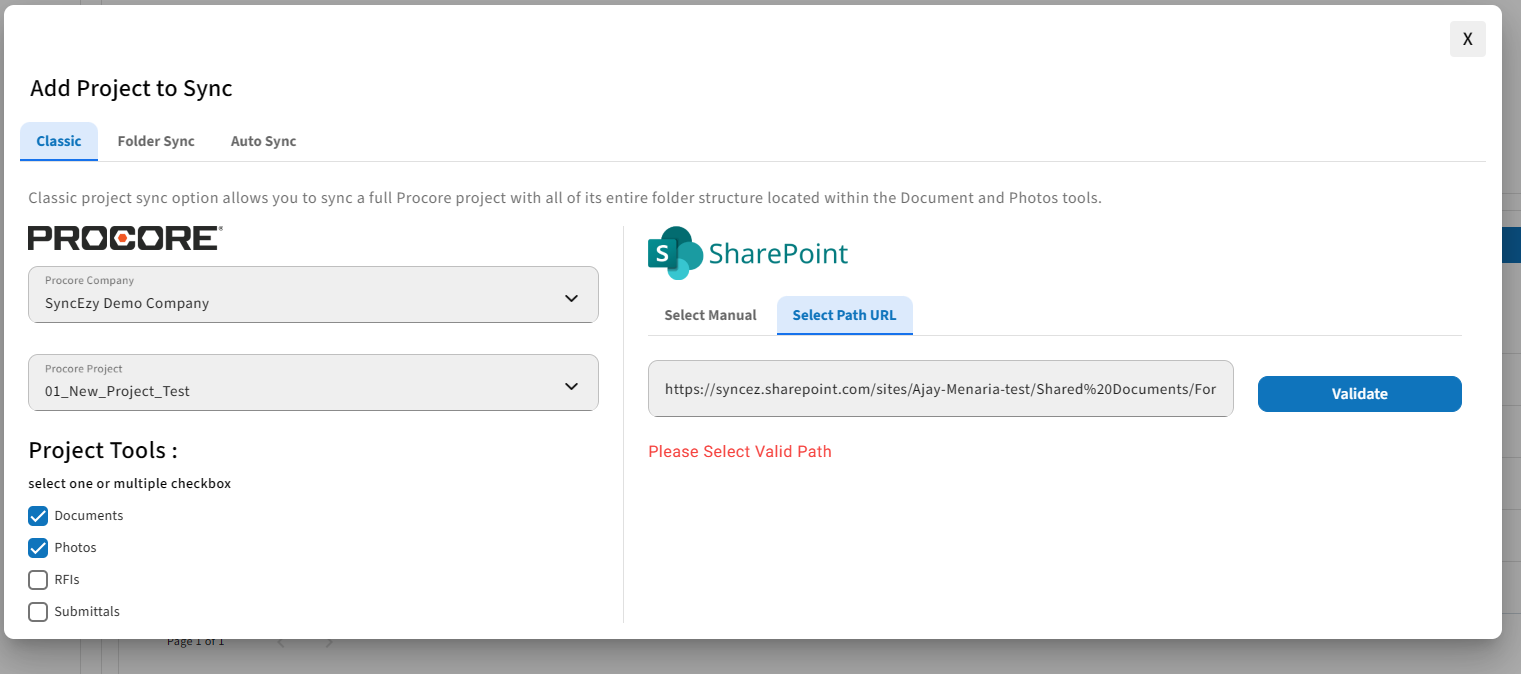Select the Select Path URL tab

click(x=844, y=315)
